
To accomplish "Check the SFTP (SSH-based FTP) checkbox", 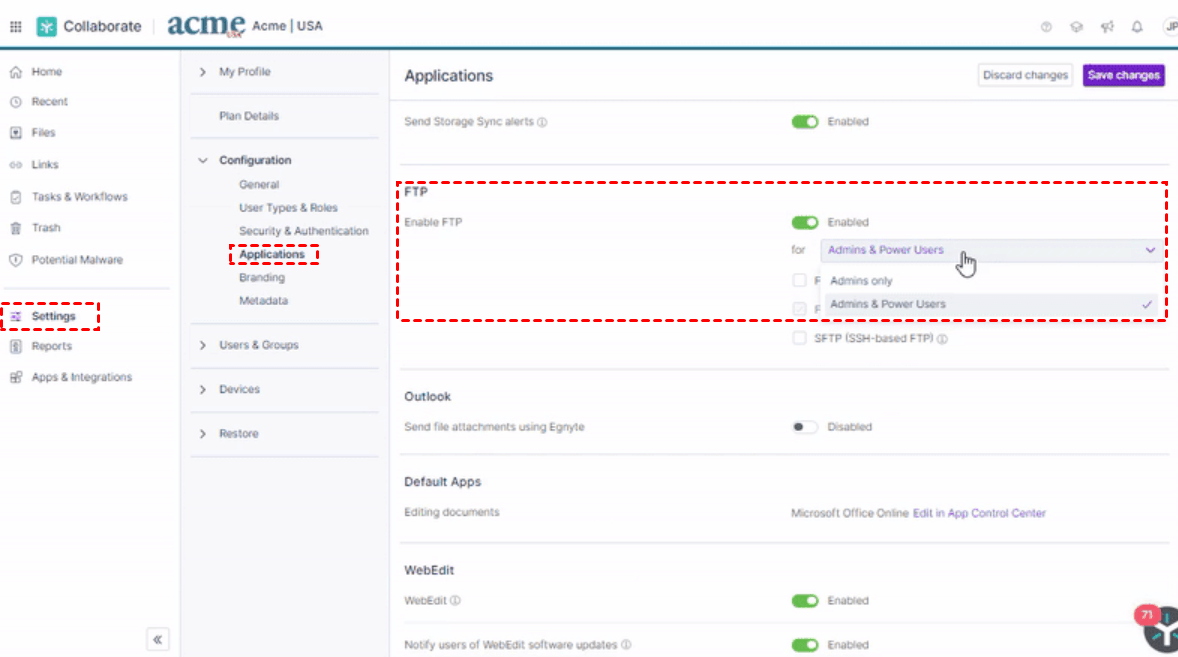I will coord(799,339).
